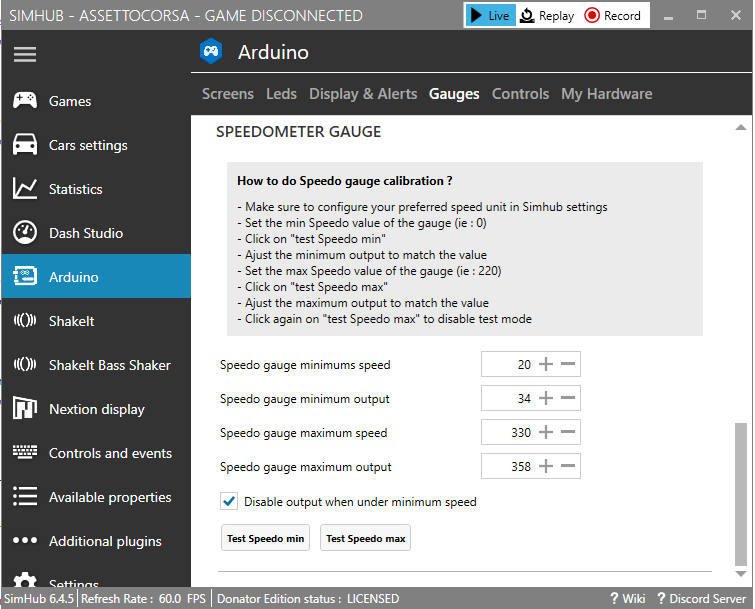Open Statistics chart icon

[x=25, y=189]
